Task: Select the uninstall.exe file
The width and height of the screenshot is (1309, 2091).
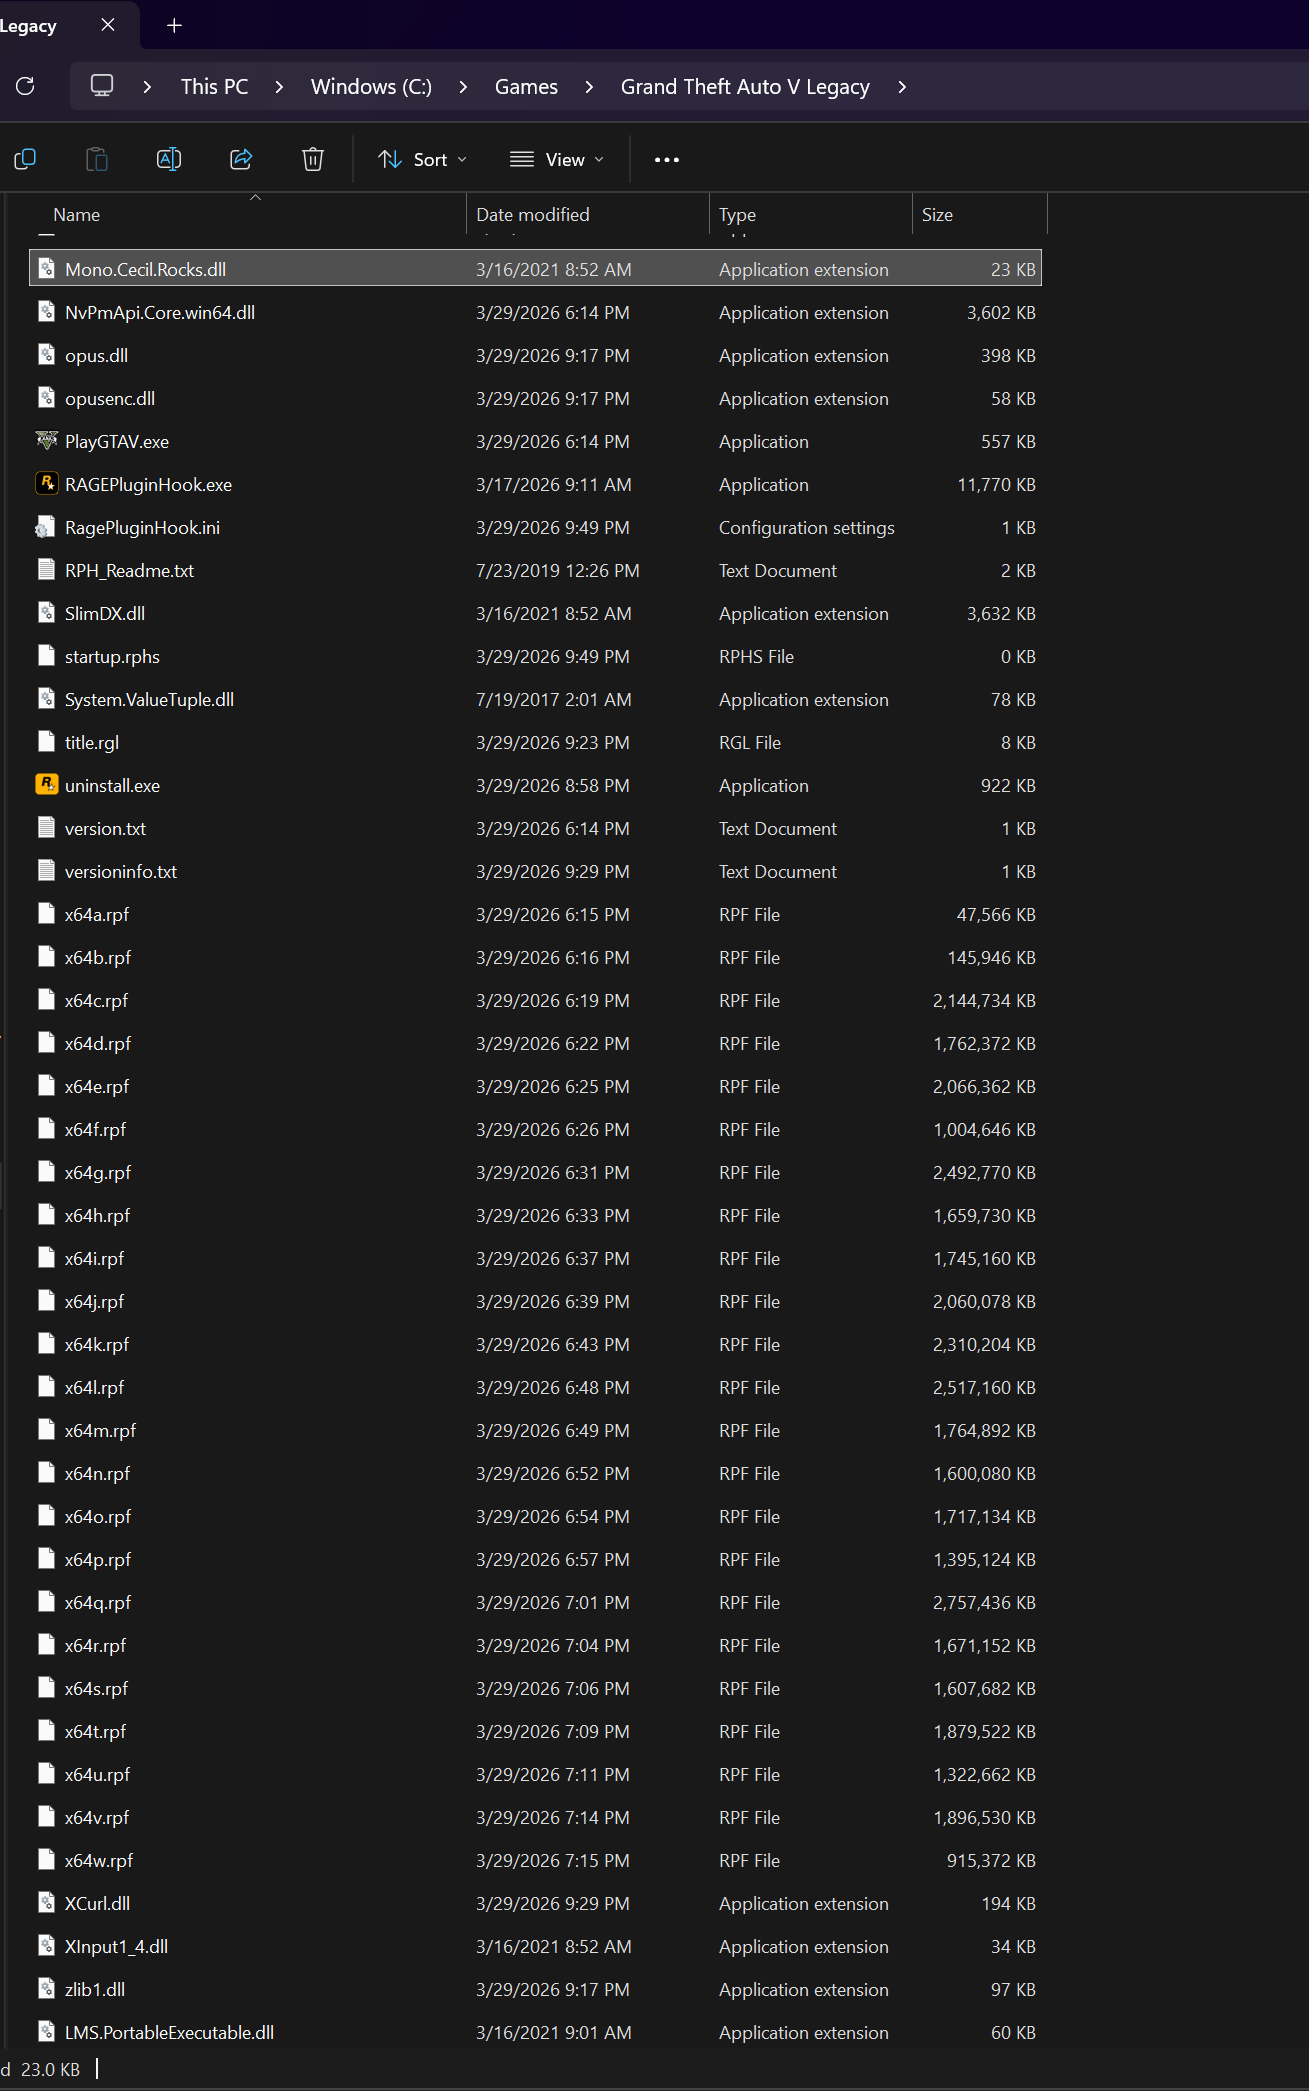Action: coord(112,786)
